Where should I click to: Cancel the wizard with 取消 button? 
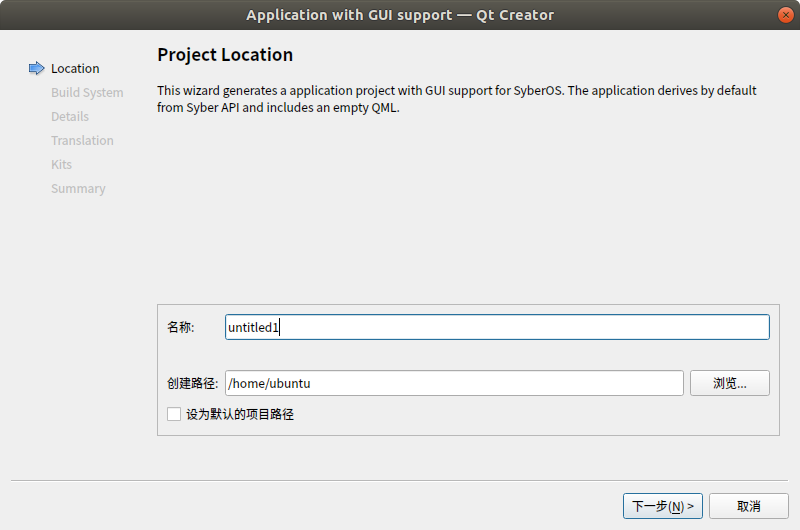point(749,506)
